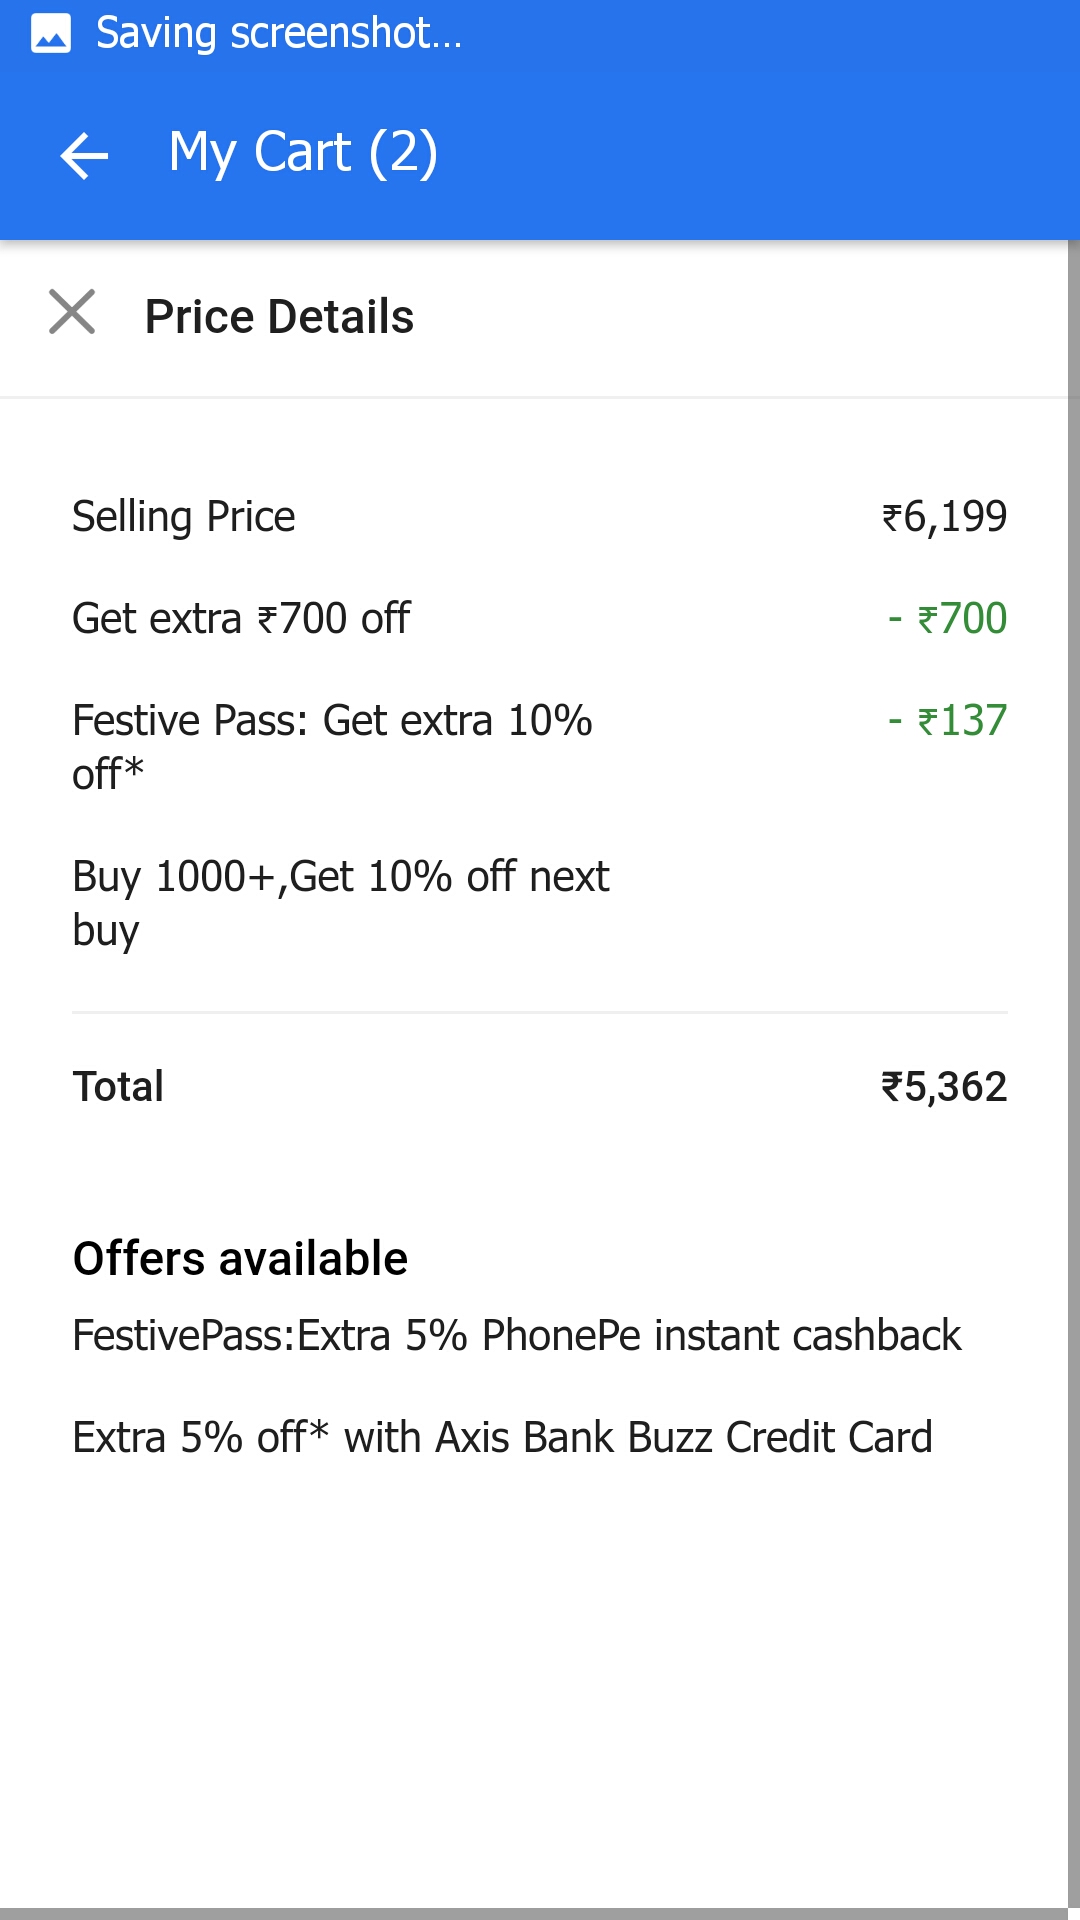Tap the Offers available heading
Screen dimensions: 1080x1920
(240, 1259)
